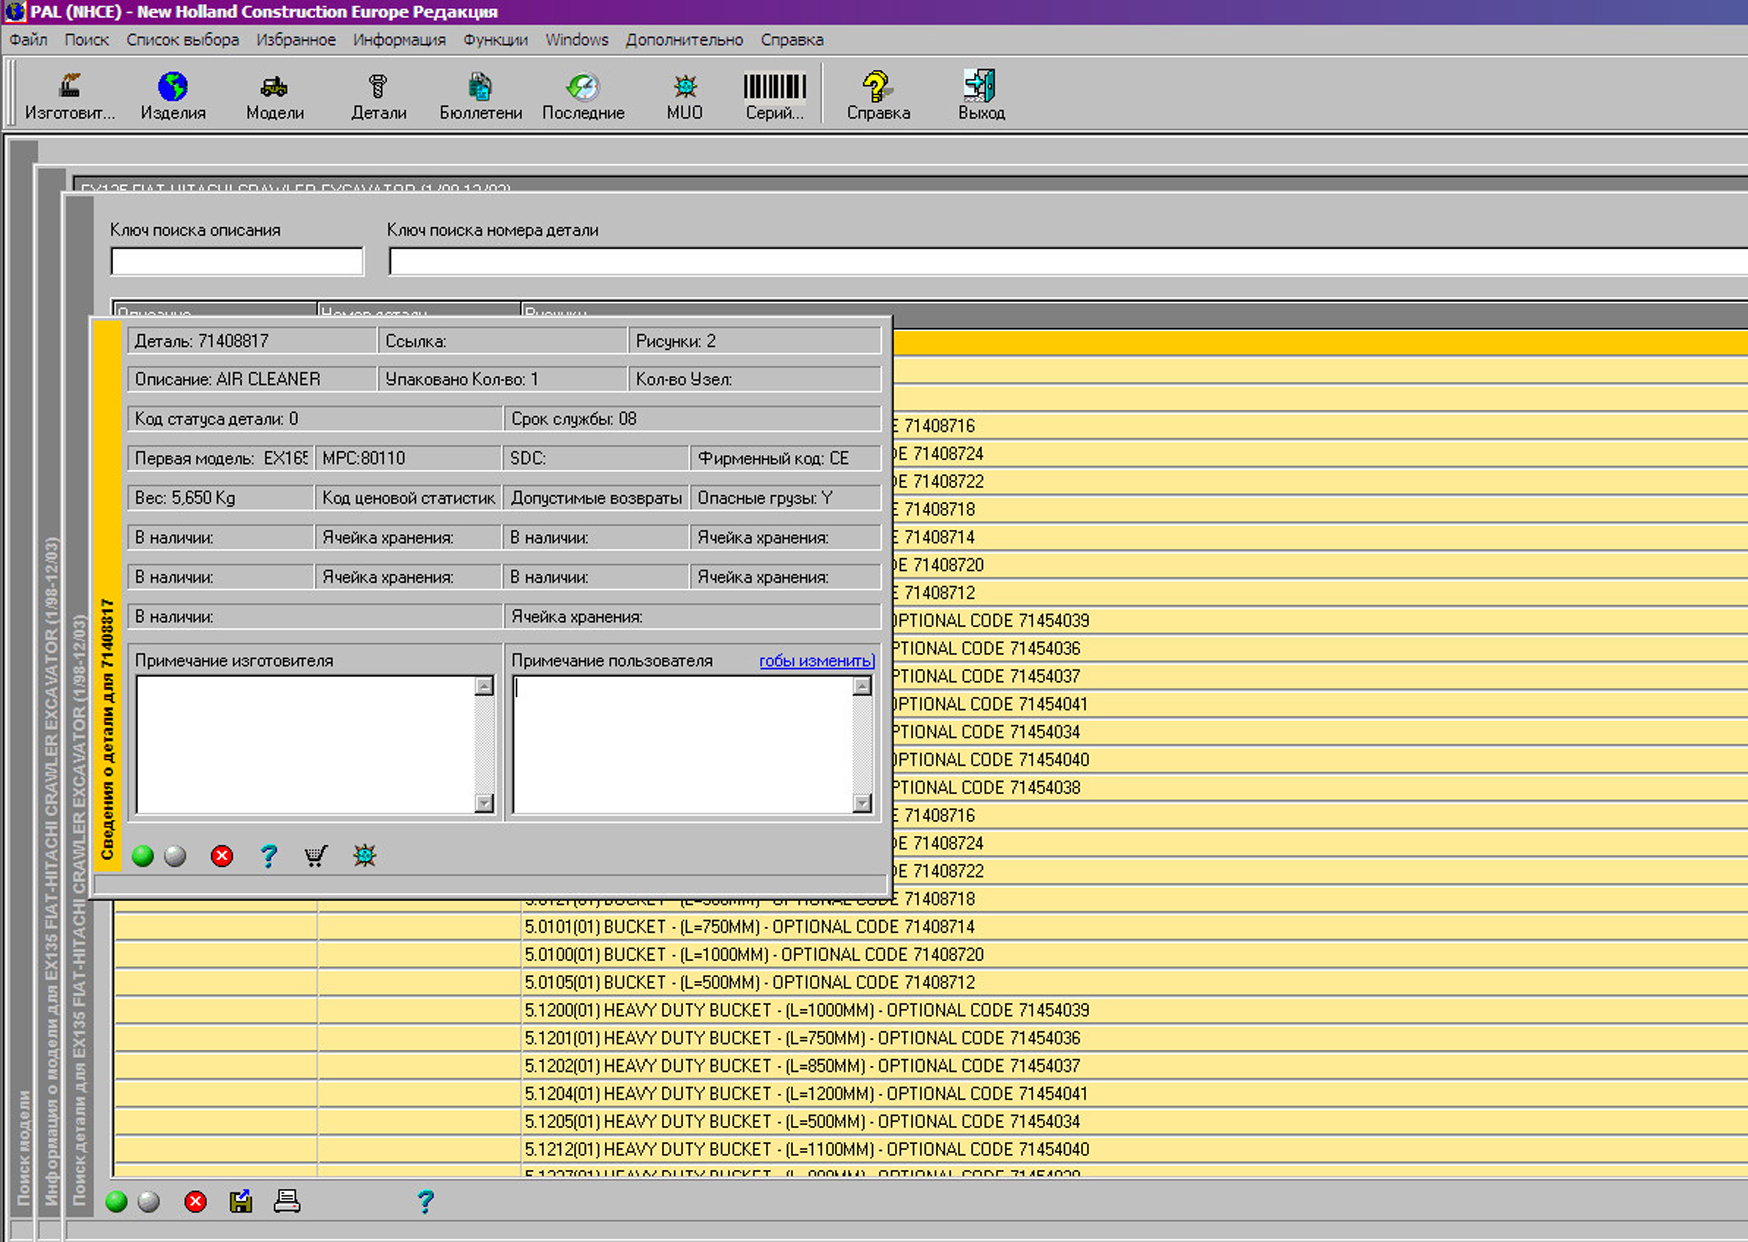Screen dimensions: 1748x1242
Task: Open the Файл menu
Action: (x=29, y=40)
